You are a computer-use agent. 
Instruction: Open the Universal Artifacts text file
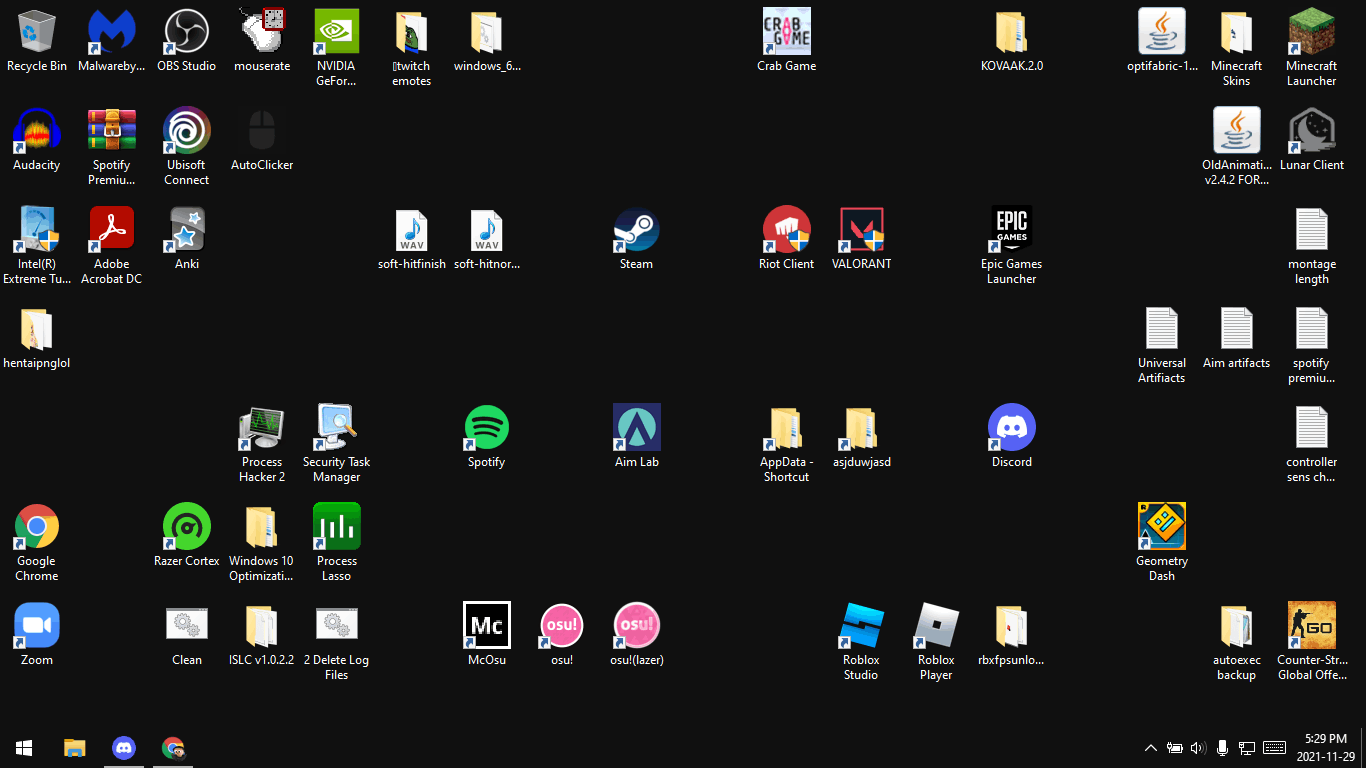[1162, 329]
